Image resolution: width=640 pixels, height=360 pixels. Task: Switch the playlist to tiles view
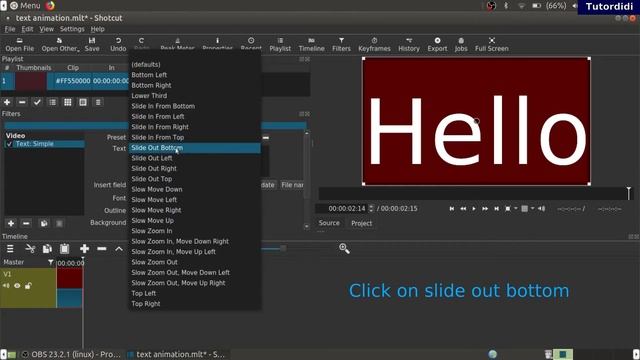pyautogui.click(x=68, y=102)
